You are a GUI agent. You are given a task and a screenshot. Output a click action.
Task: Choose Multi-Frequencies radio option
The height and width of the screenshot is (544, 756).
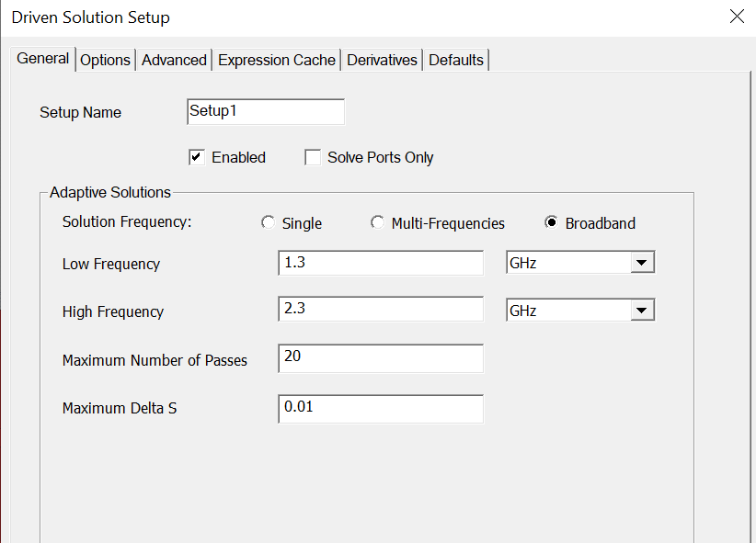(x=377, y=223)
